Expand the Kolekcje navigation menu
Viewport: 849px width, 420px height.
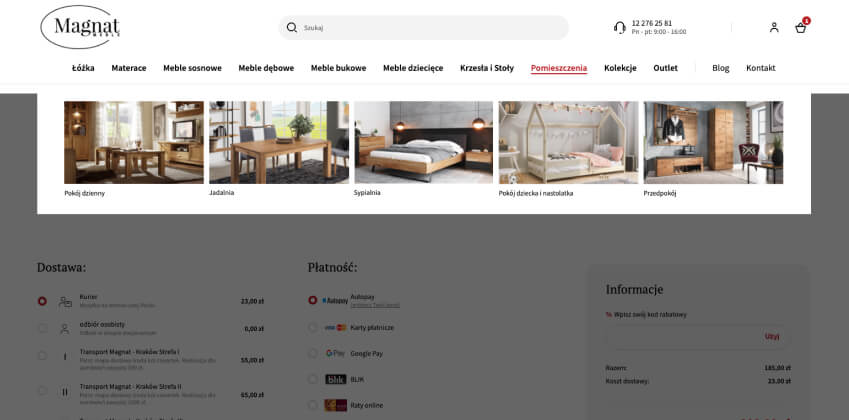tap(620, 68)
